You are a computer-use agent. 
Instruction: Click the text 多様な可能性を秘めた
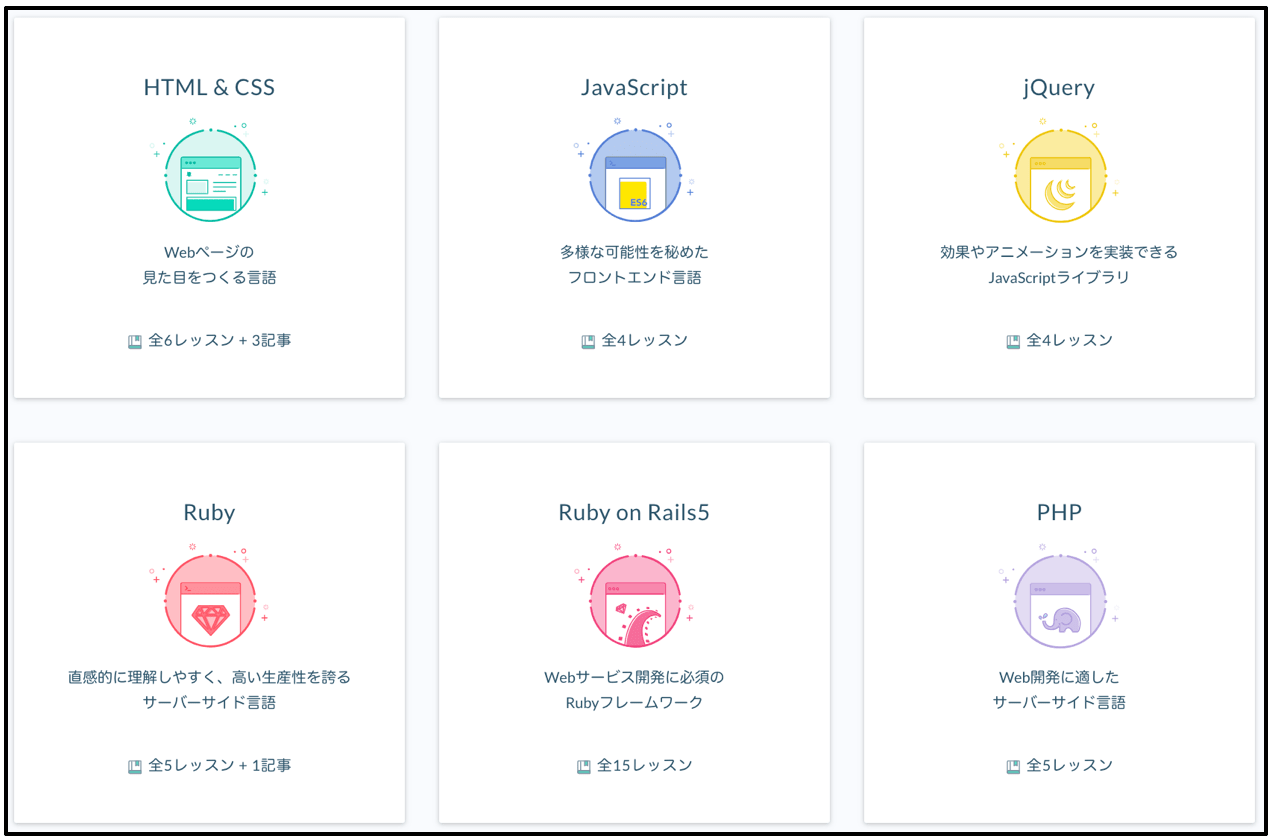634,252
